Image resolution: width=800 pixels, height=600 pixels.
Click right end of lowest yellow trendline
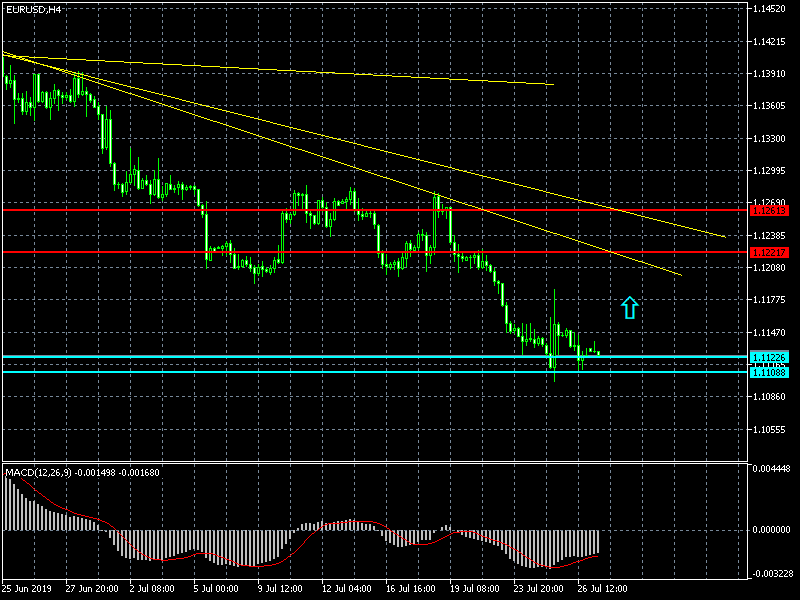click(x=680, y=274)
